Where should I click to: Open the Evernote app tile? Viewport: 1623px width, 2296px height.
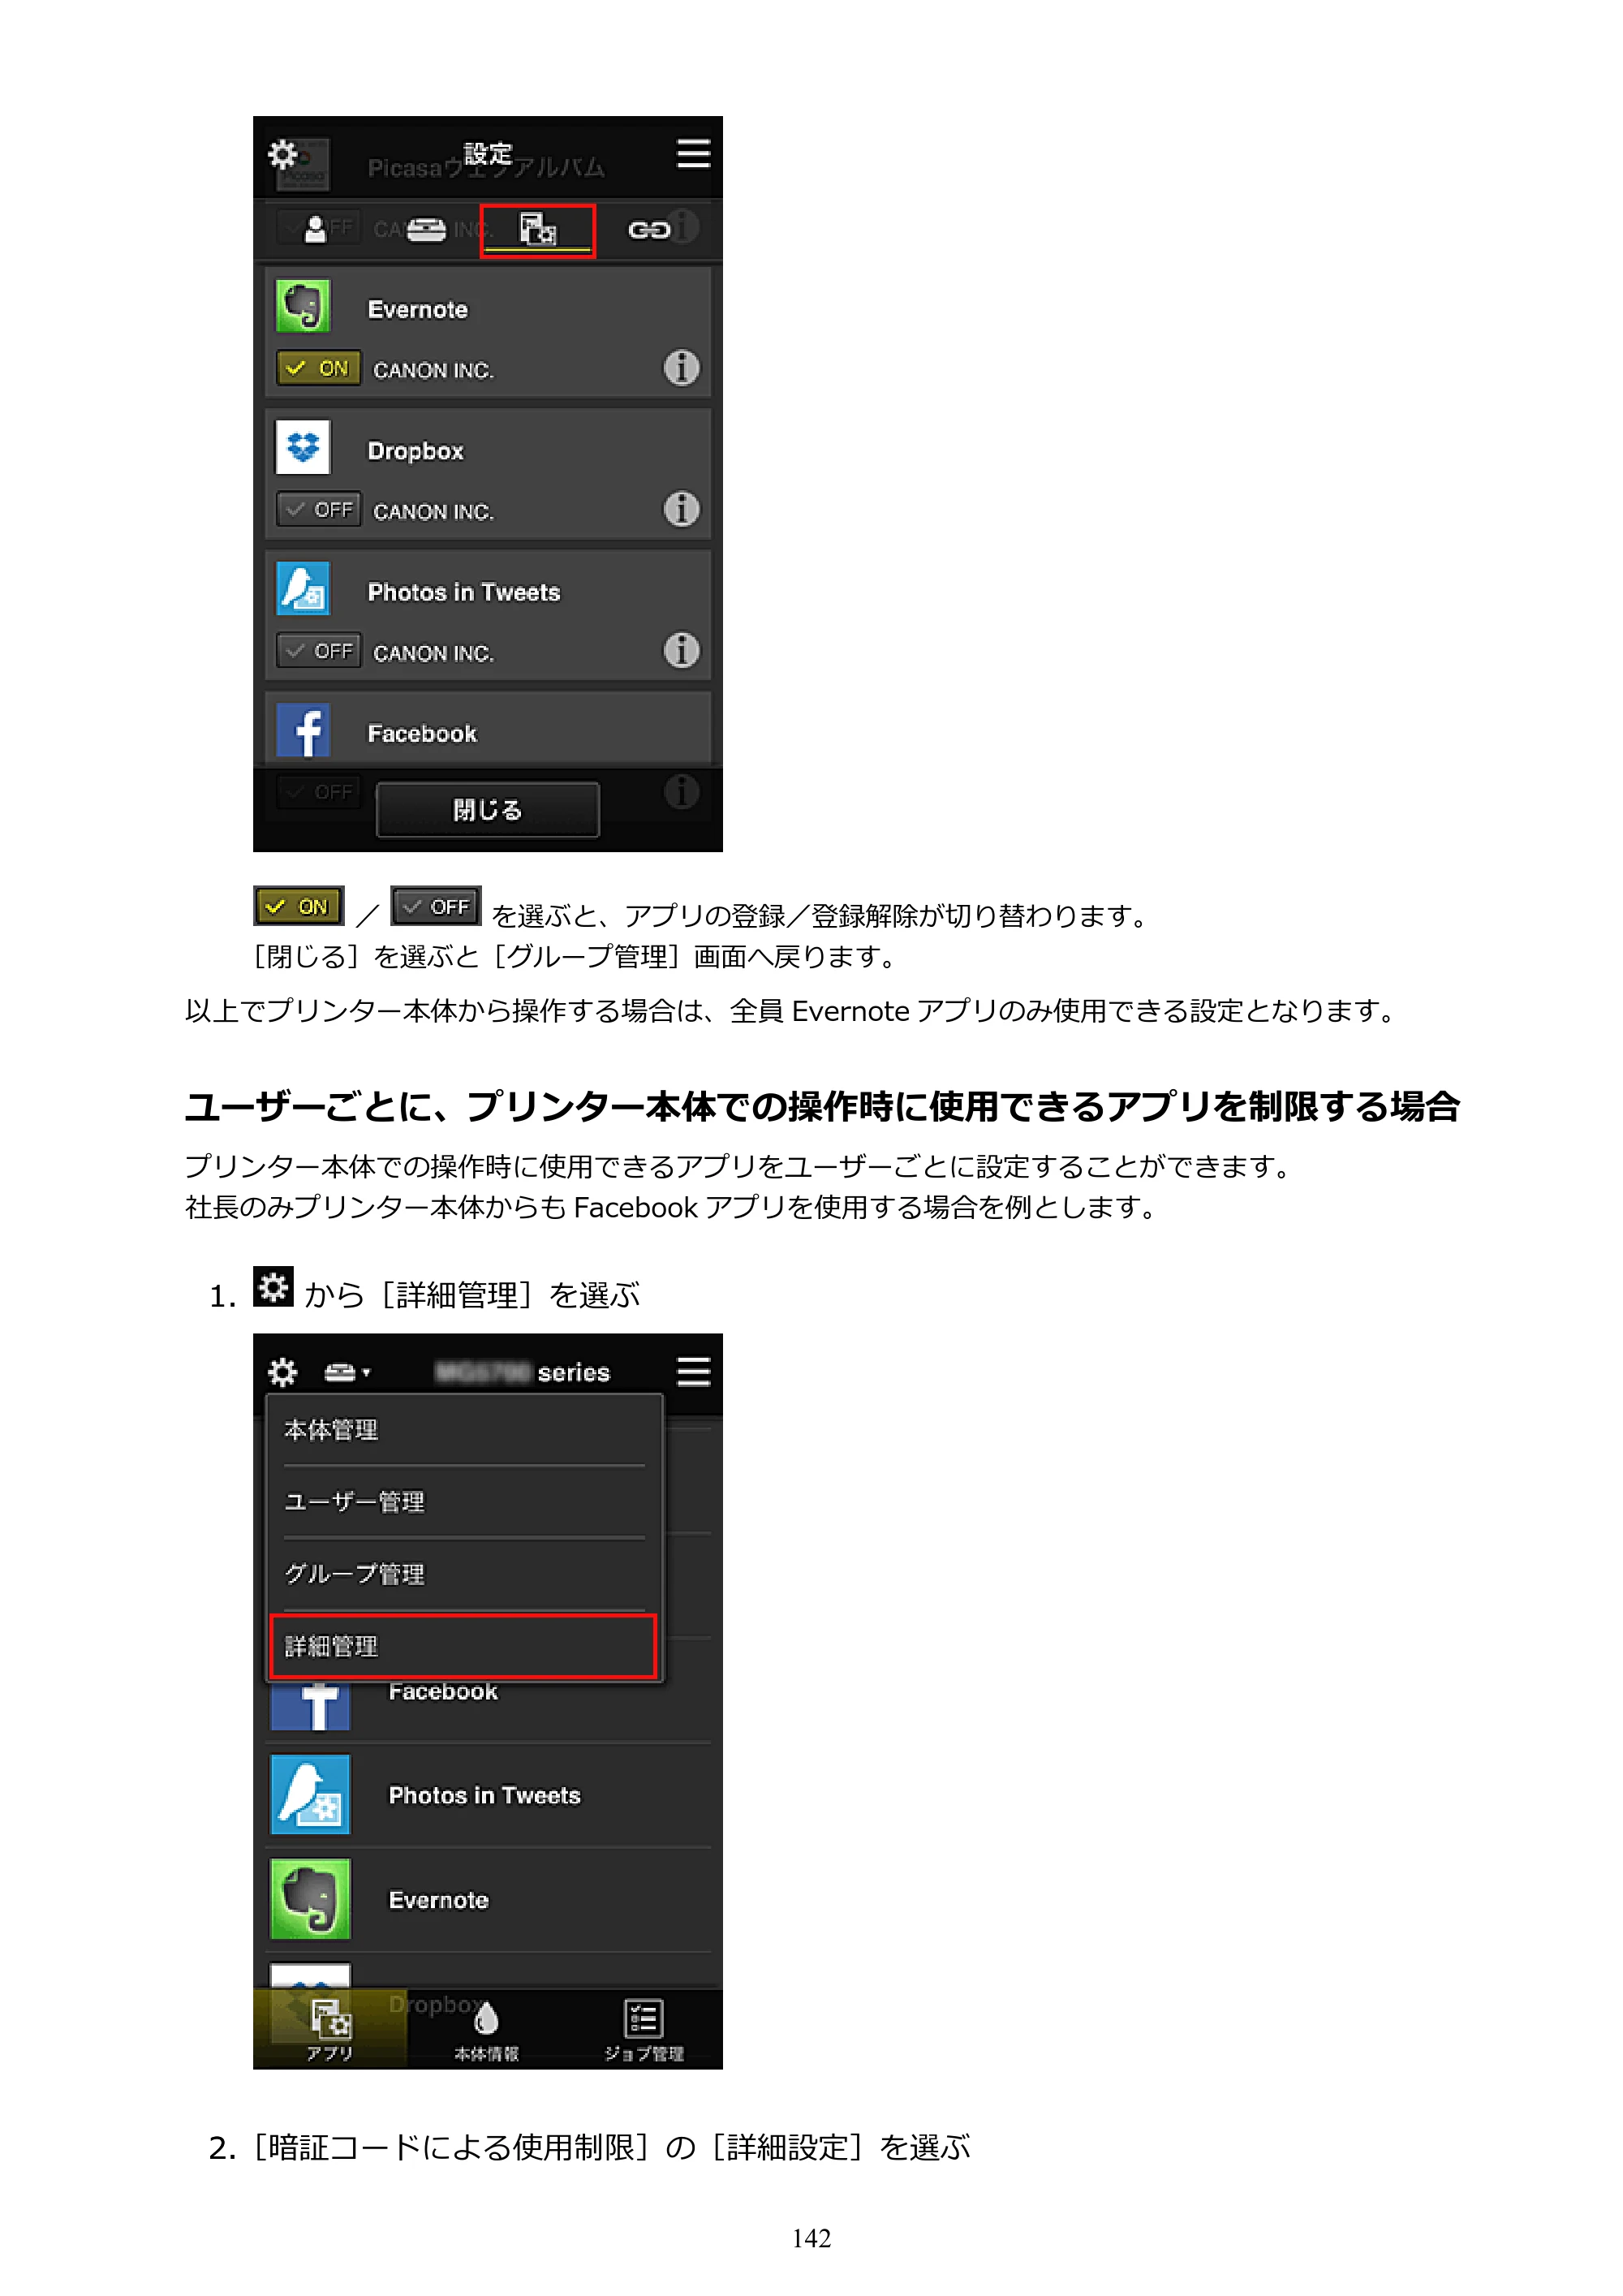[488, 1899]
